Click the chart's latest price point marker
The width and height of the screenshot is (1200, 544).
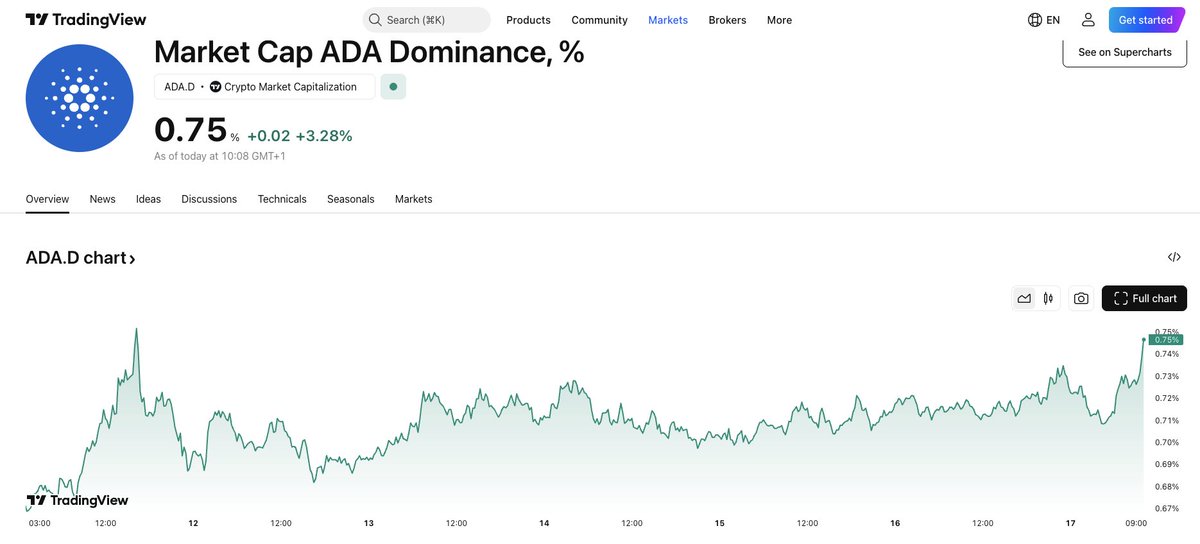1144,340
